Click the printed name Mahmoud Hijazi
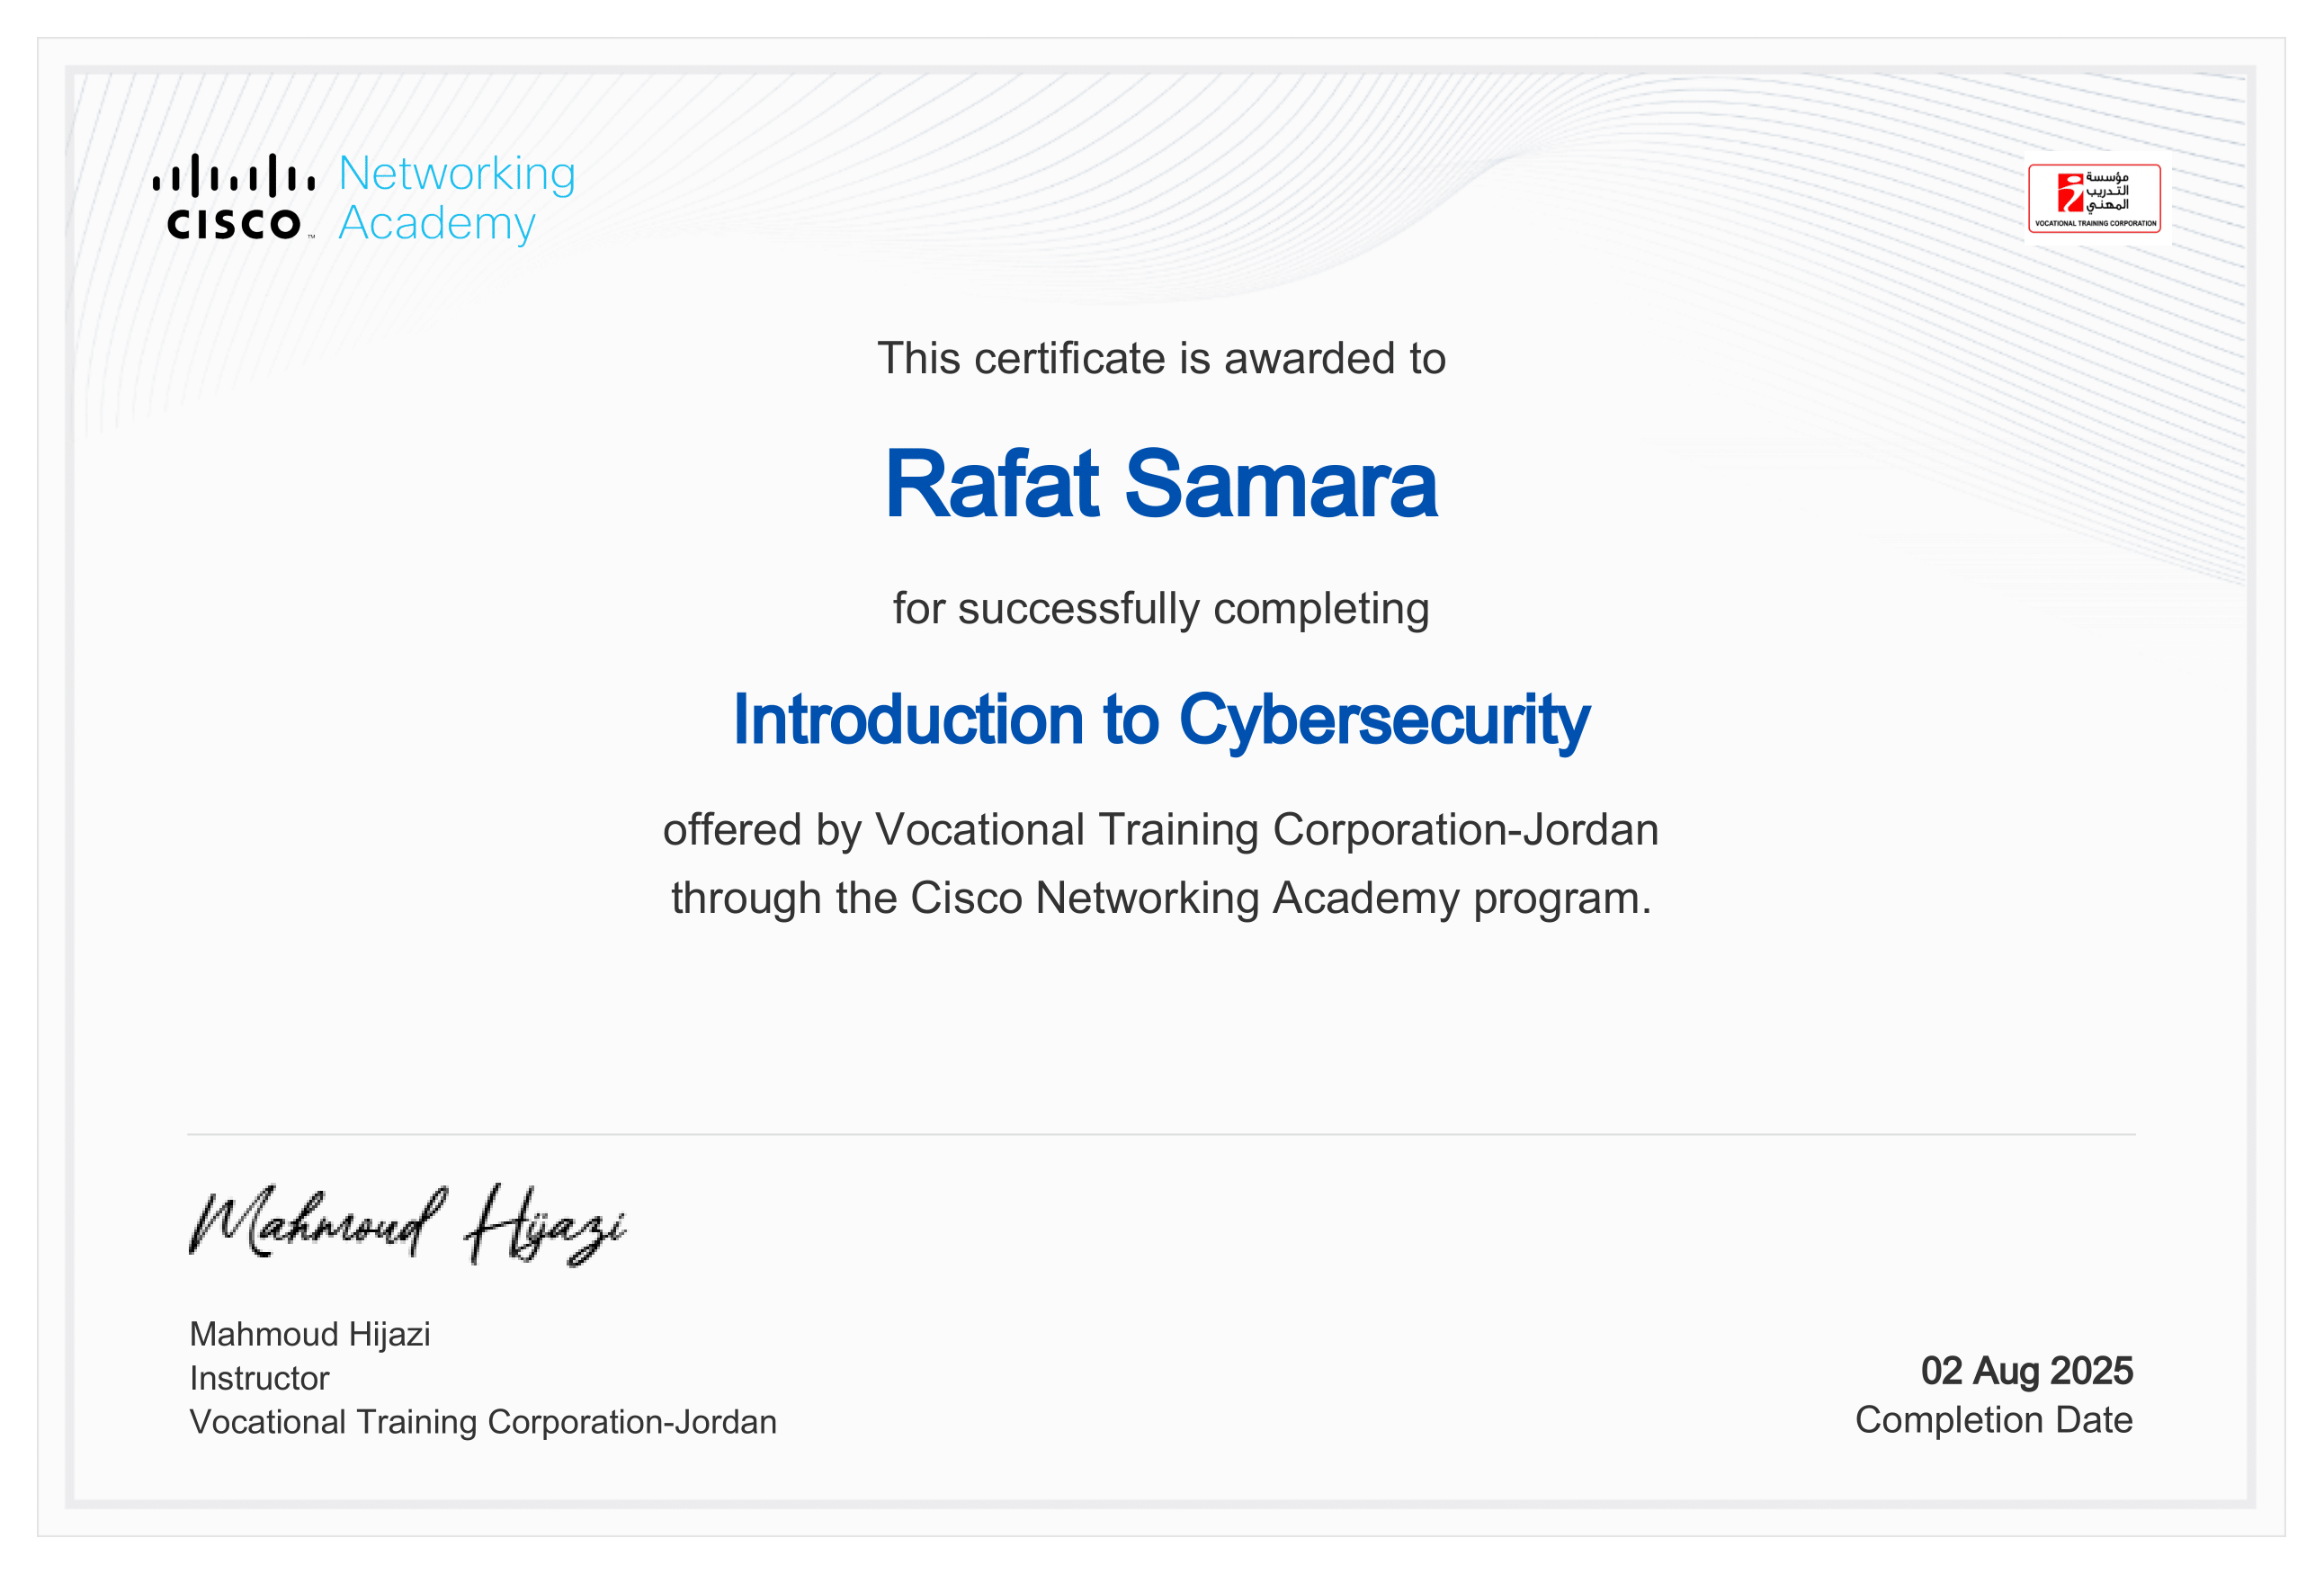Viewport: 2324px width, 1574px height. coord(310,1334)
